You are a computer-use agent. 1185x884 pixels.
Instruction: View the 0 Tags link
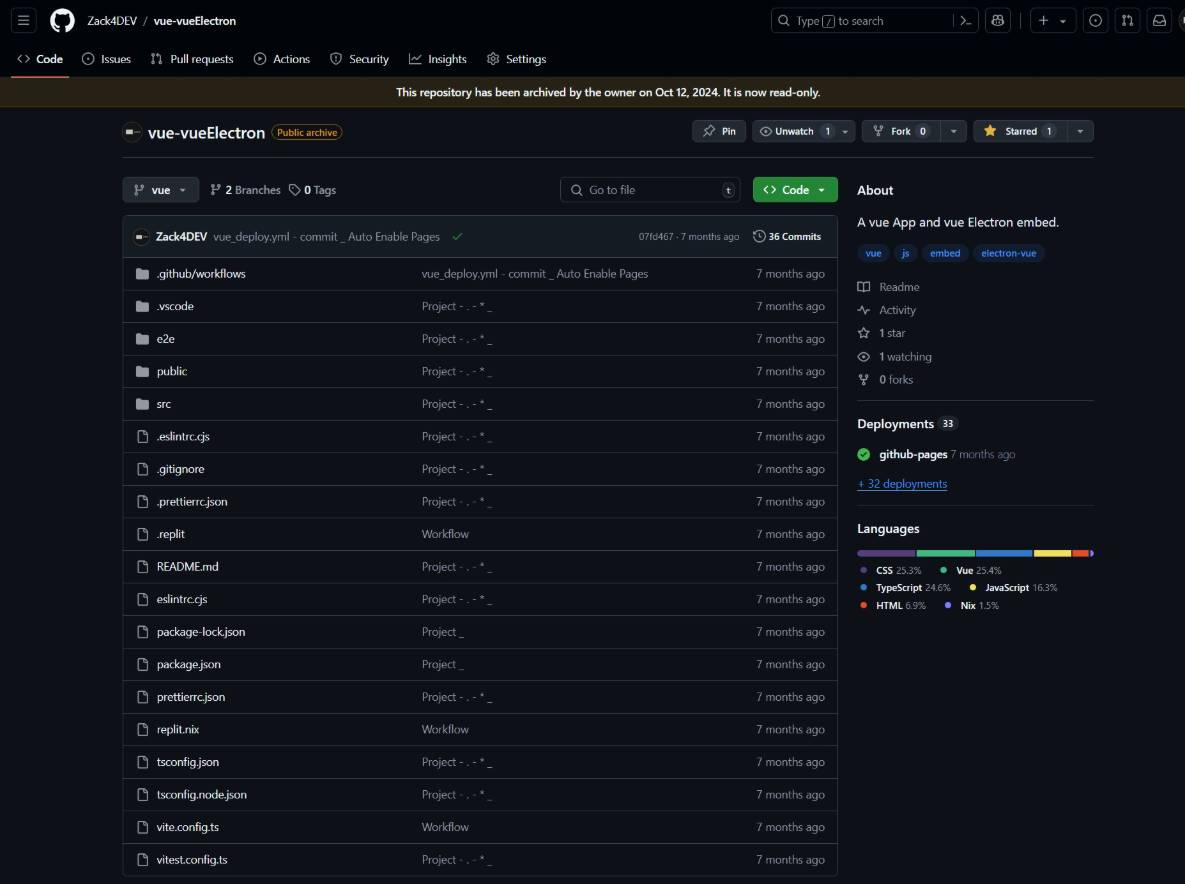coord(313,190)
